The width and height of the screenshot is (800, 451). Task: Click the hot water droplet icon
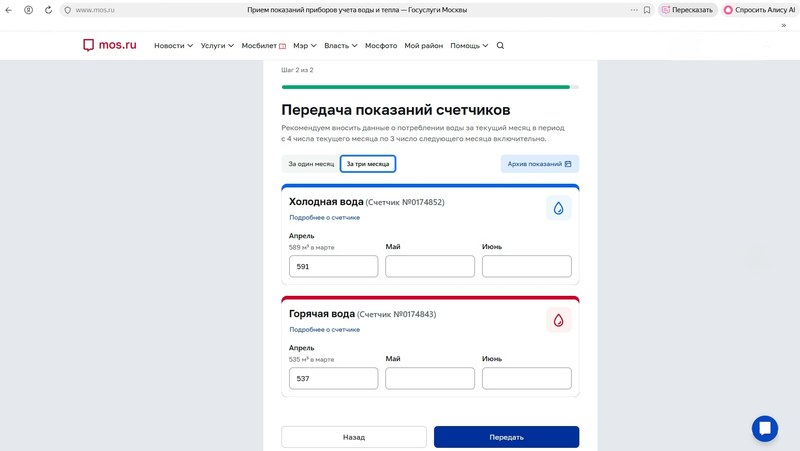[x=558, y=320]
